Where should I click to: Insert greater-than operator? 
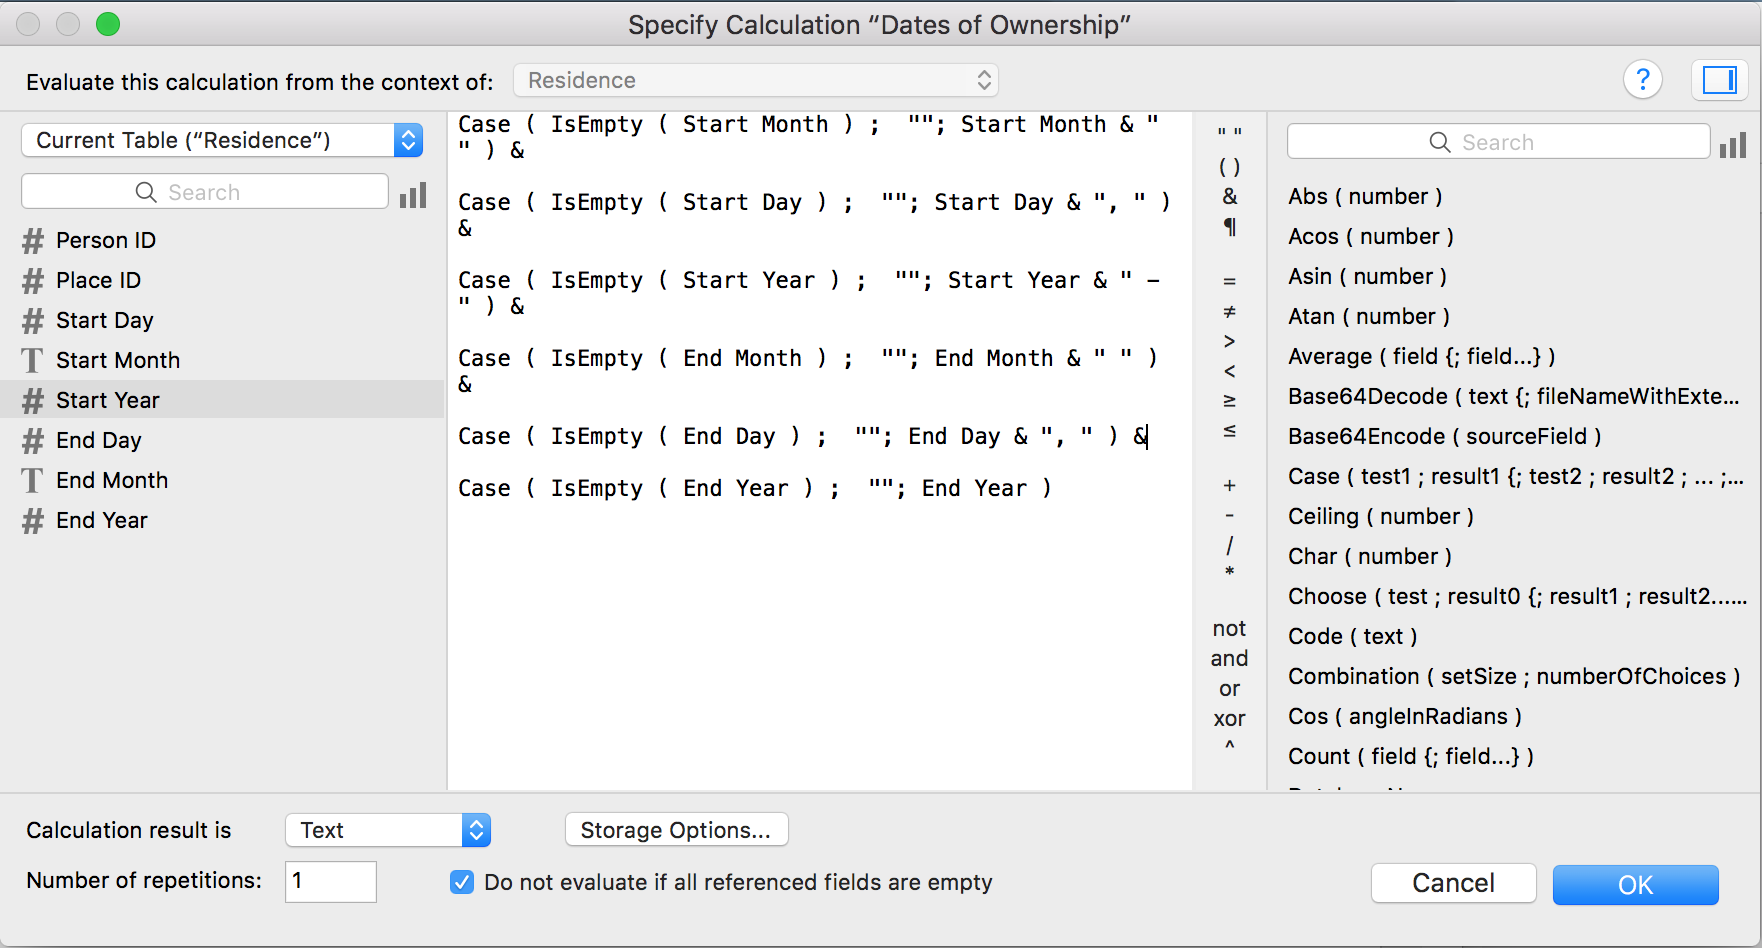click(x=1230, y=341)
